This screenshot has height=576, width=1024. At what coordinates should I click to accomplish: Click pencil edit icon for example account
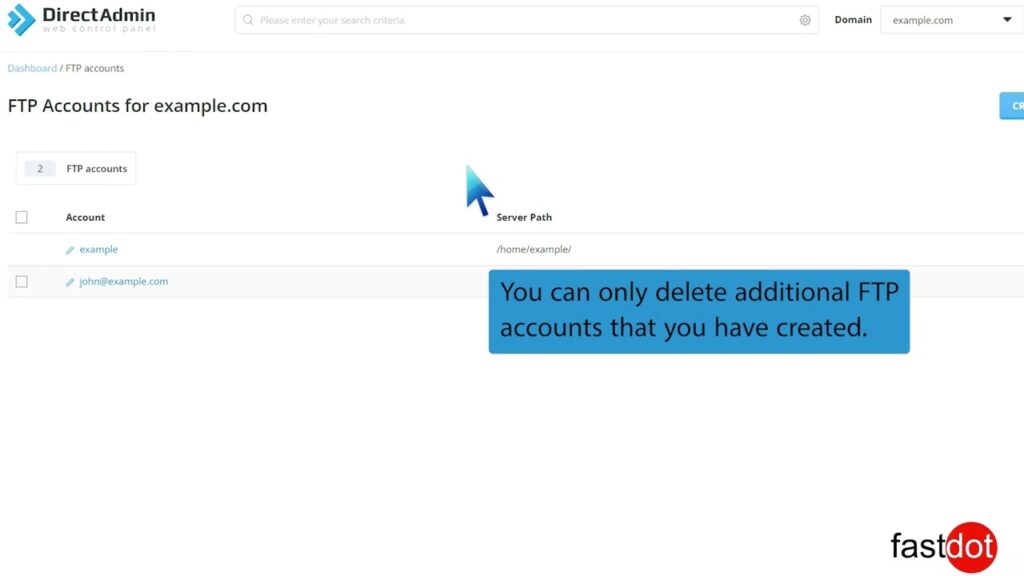(70, 250)
